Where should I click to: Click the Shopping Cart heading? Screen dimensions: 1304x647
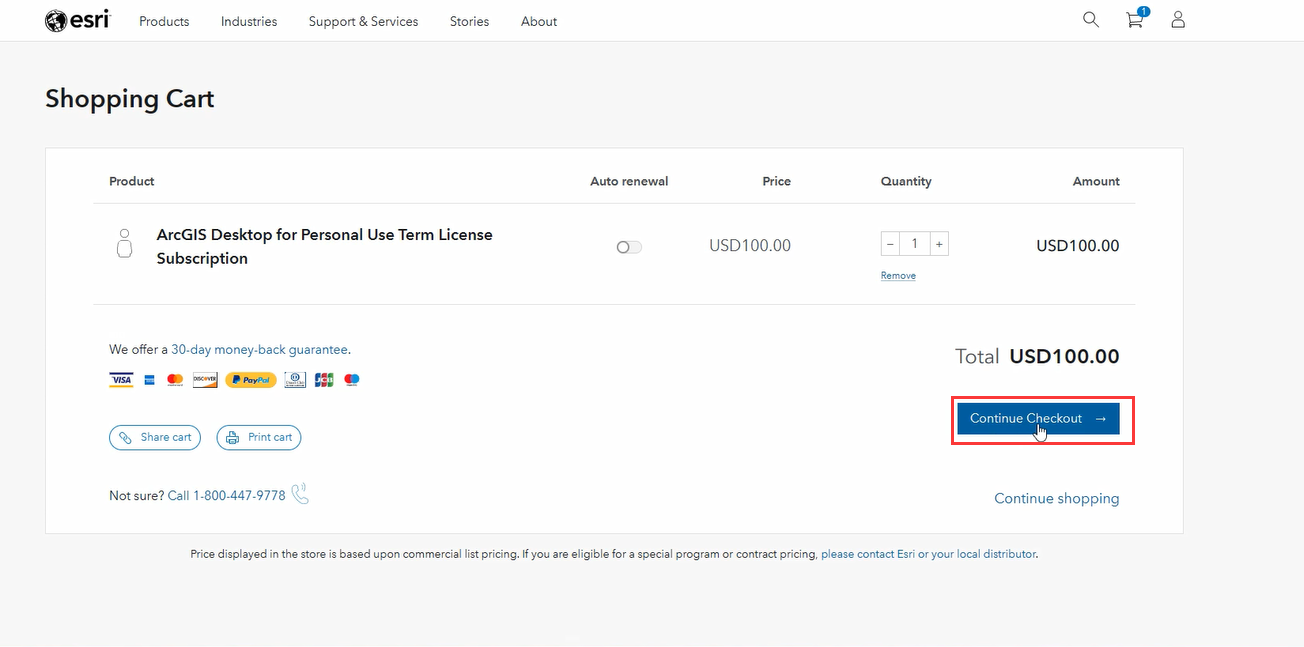(130, 98)
